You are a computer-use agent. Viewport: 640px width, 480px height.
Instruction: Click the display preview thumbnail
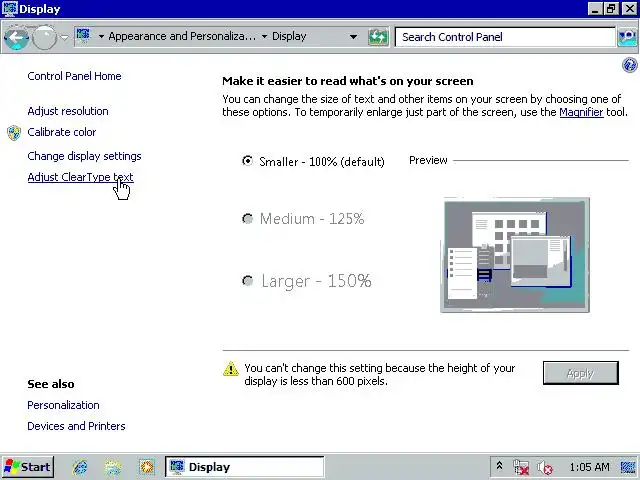click(515, 255)
